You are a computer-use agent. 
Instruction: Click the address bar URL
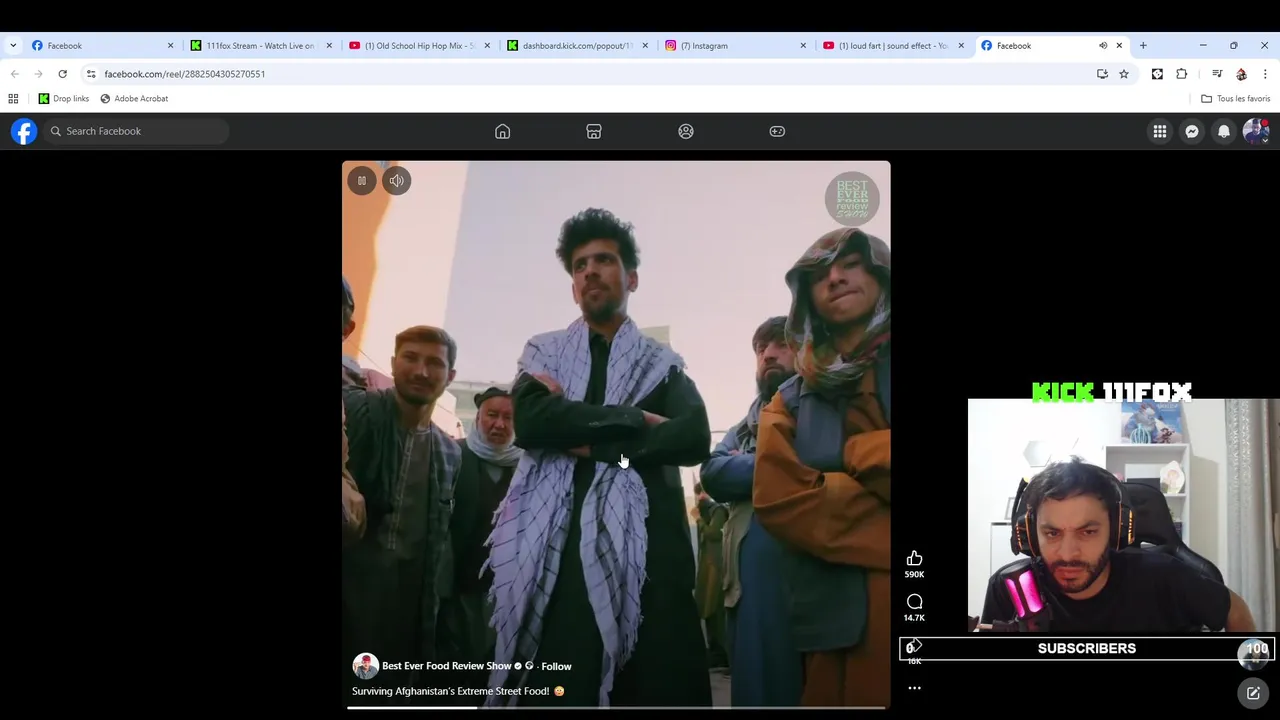point(185,74)
